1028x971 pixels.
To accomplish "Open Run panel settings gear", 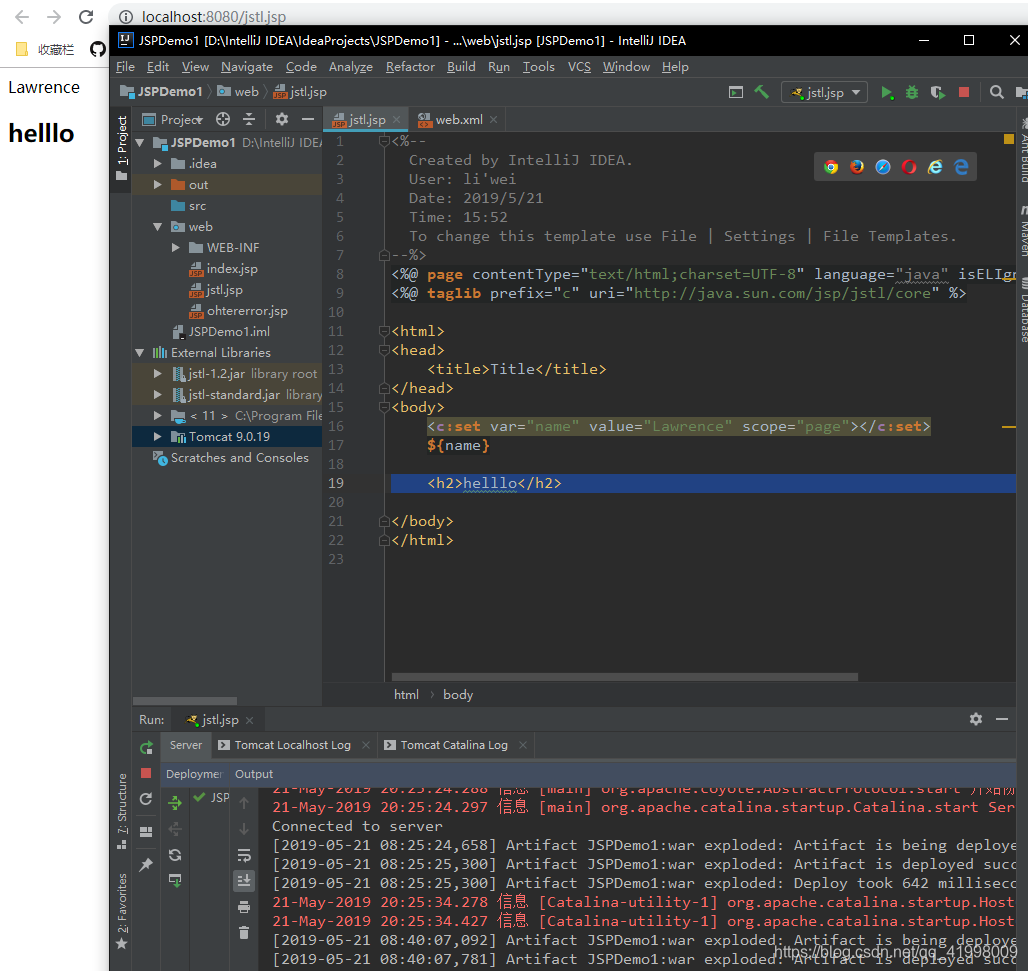I will [976, 719].
